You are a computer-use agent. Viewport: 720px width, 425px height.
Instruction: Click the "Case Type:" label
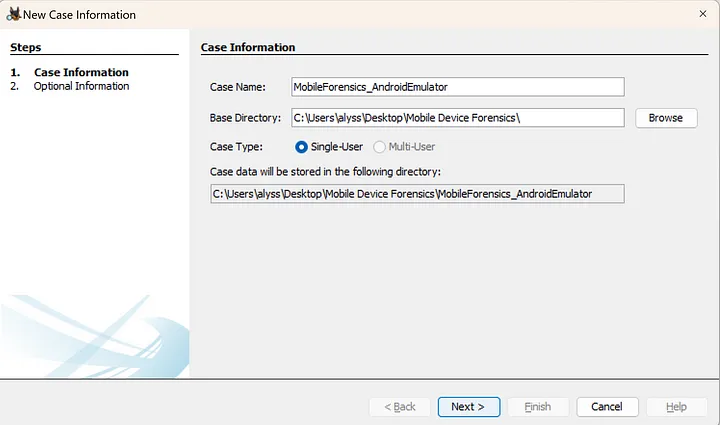pos(236,147)
